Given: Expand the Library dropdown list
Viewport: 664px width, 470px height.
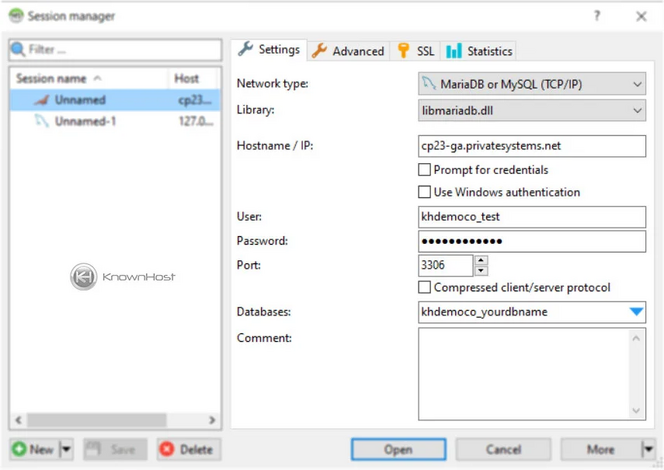Looking at the screenshot, I should (x=637, y=110).
